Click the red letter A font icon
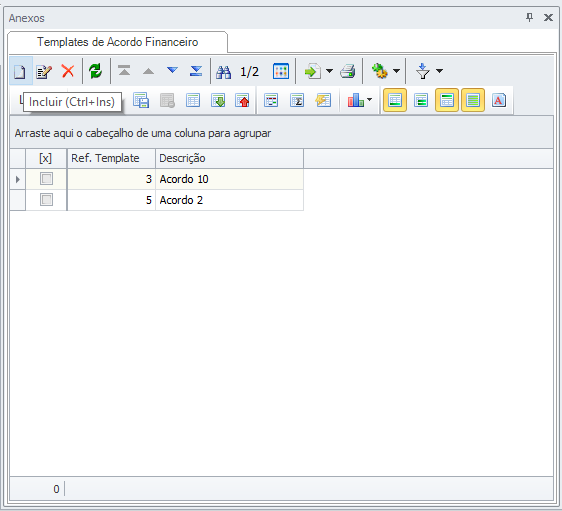Image resolution: width=562 pixels, height=511 pixels. [x=499, y=100]
